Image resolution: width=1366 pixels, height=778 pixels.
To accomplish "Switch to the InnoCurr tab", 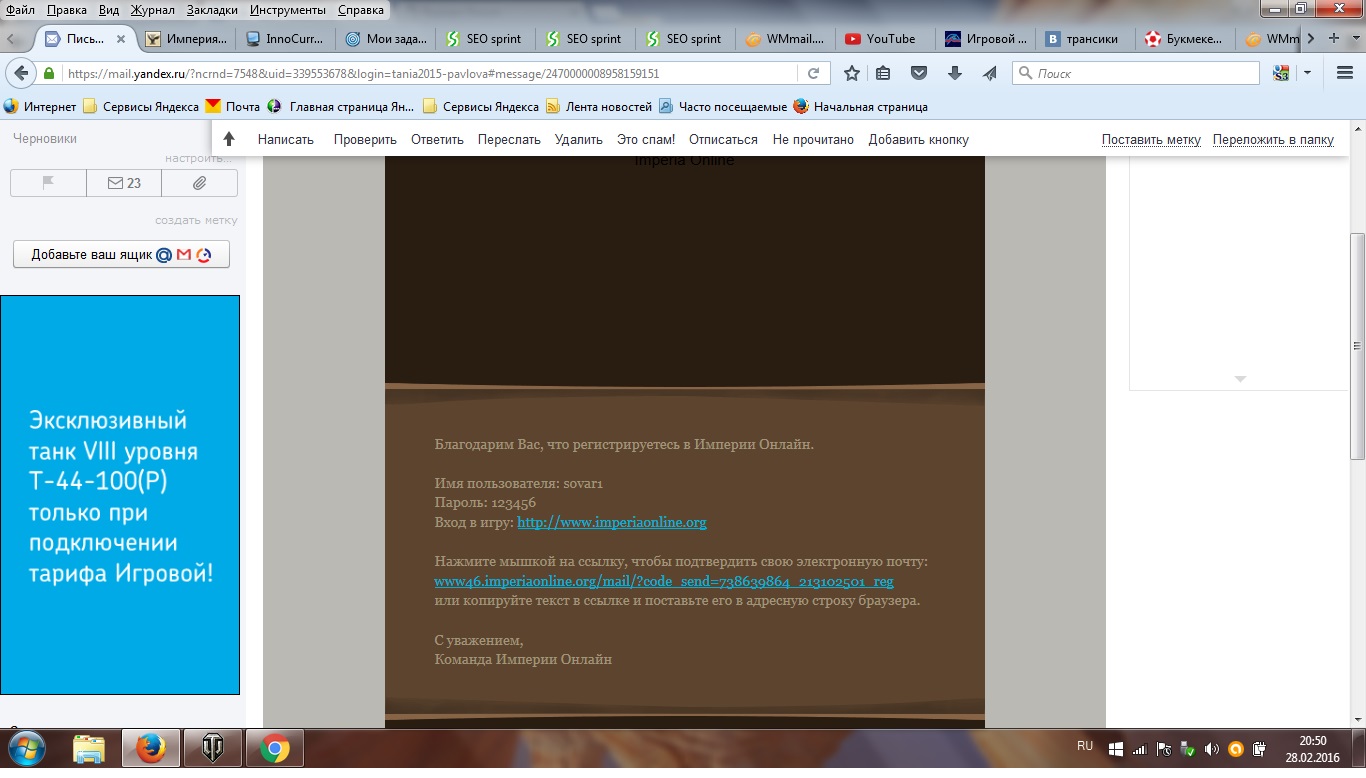I will point(287,39).
